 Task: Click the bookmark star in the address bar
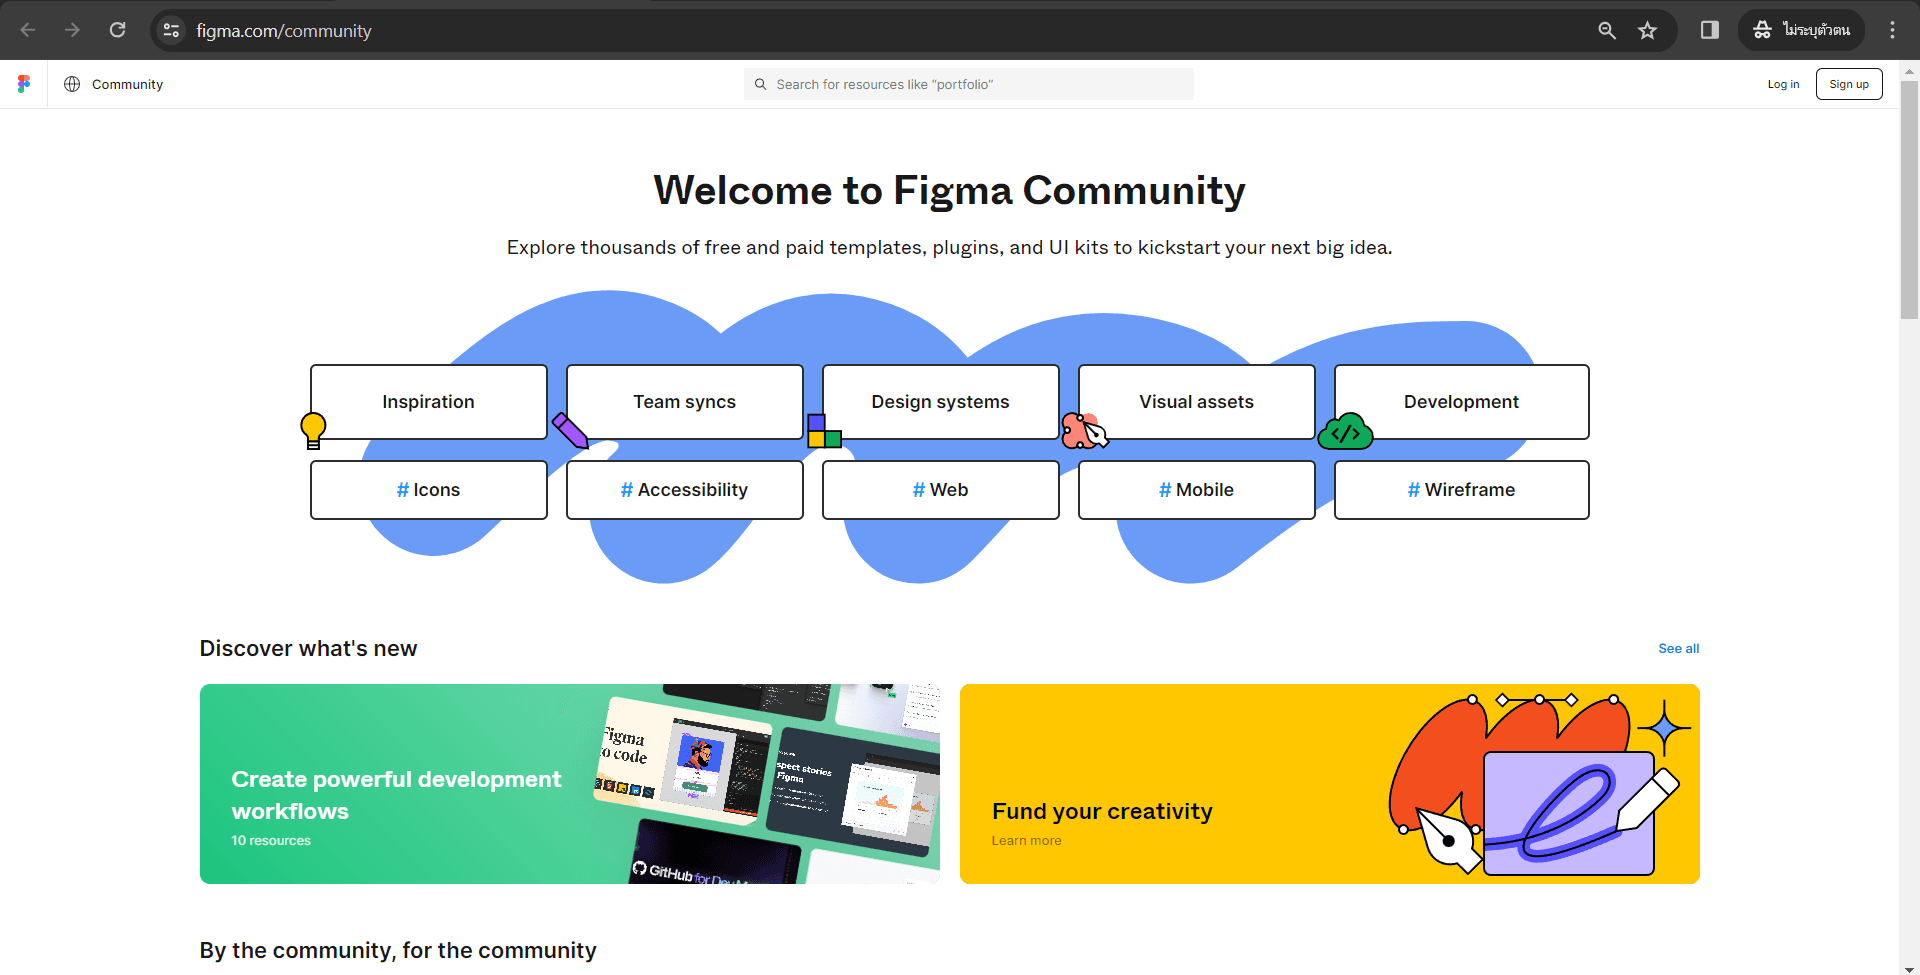coord(1647,30)
